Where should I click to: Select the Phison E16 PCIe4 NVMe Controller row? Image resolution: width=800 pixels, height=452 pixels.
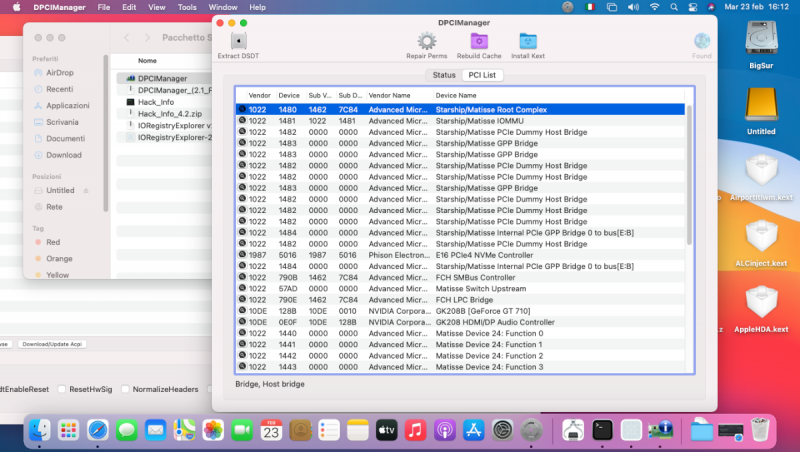(x=460, y=255)
